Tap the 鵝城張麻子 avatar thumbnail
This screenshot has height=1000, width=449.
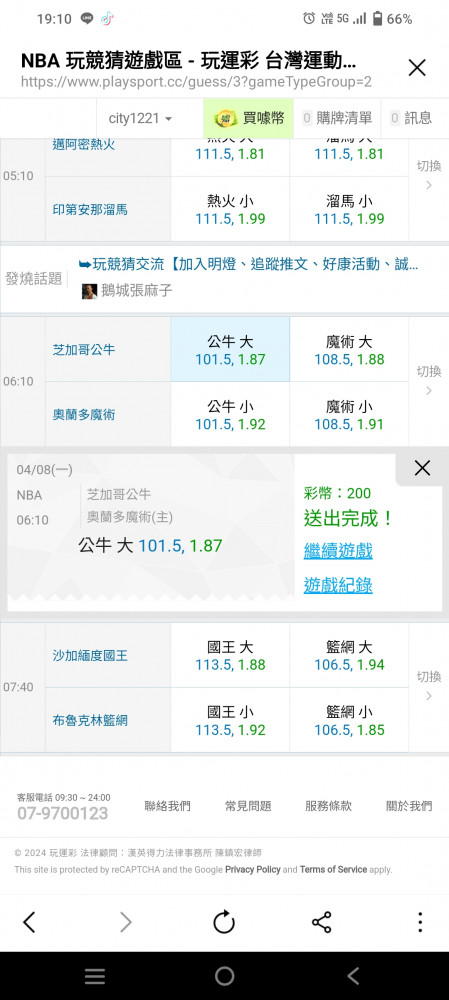tap(89, 291)
